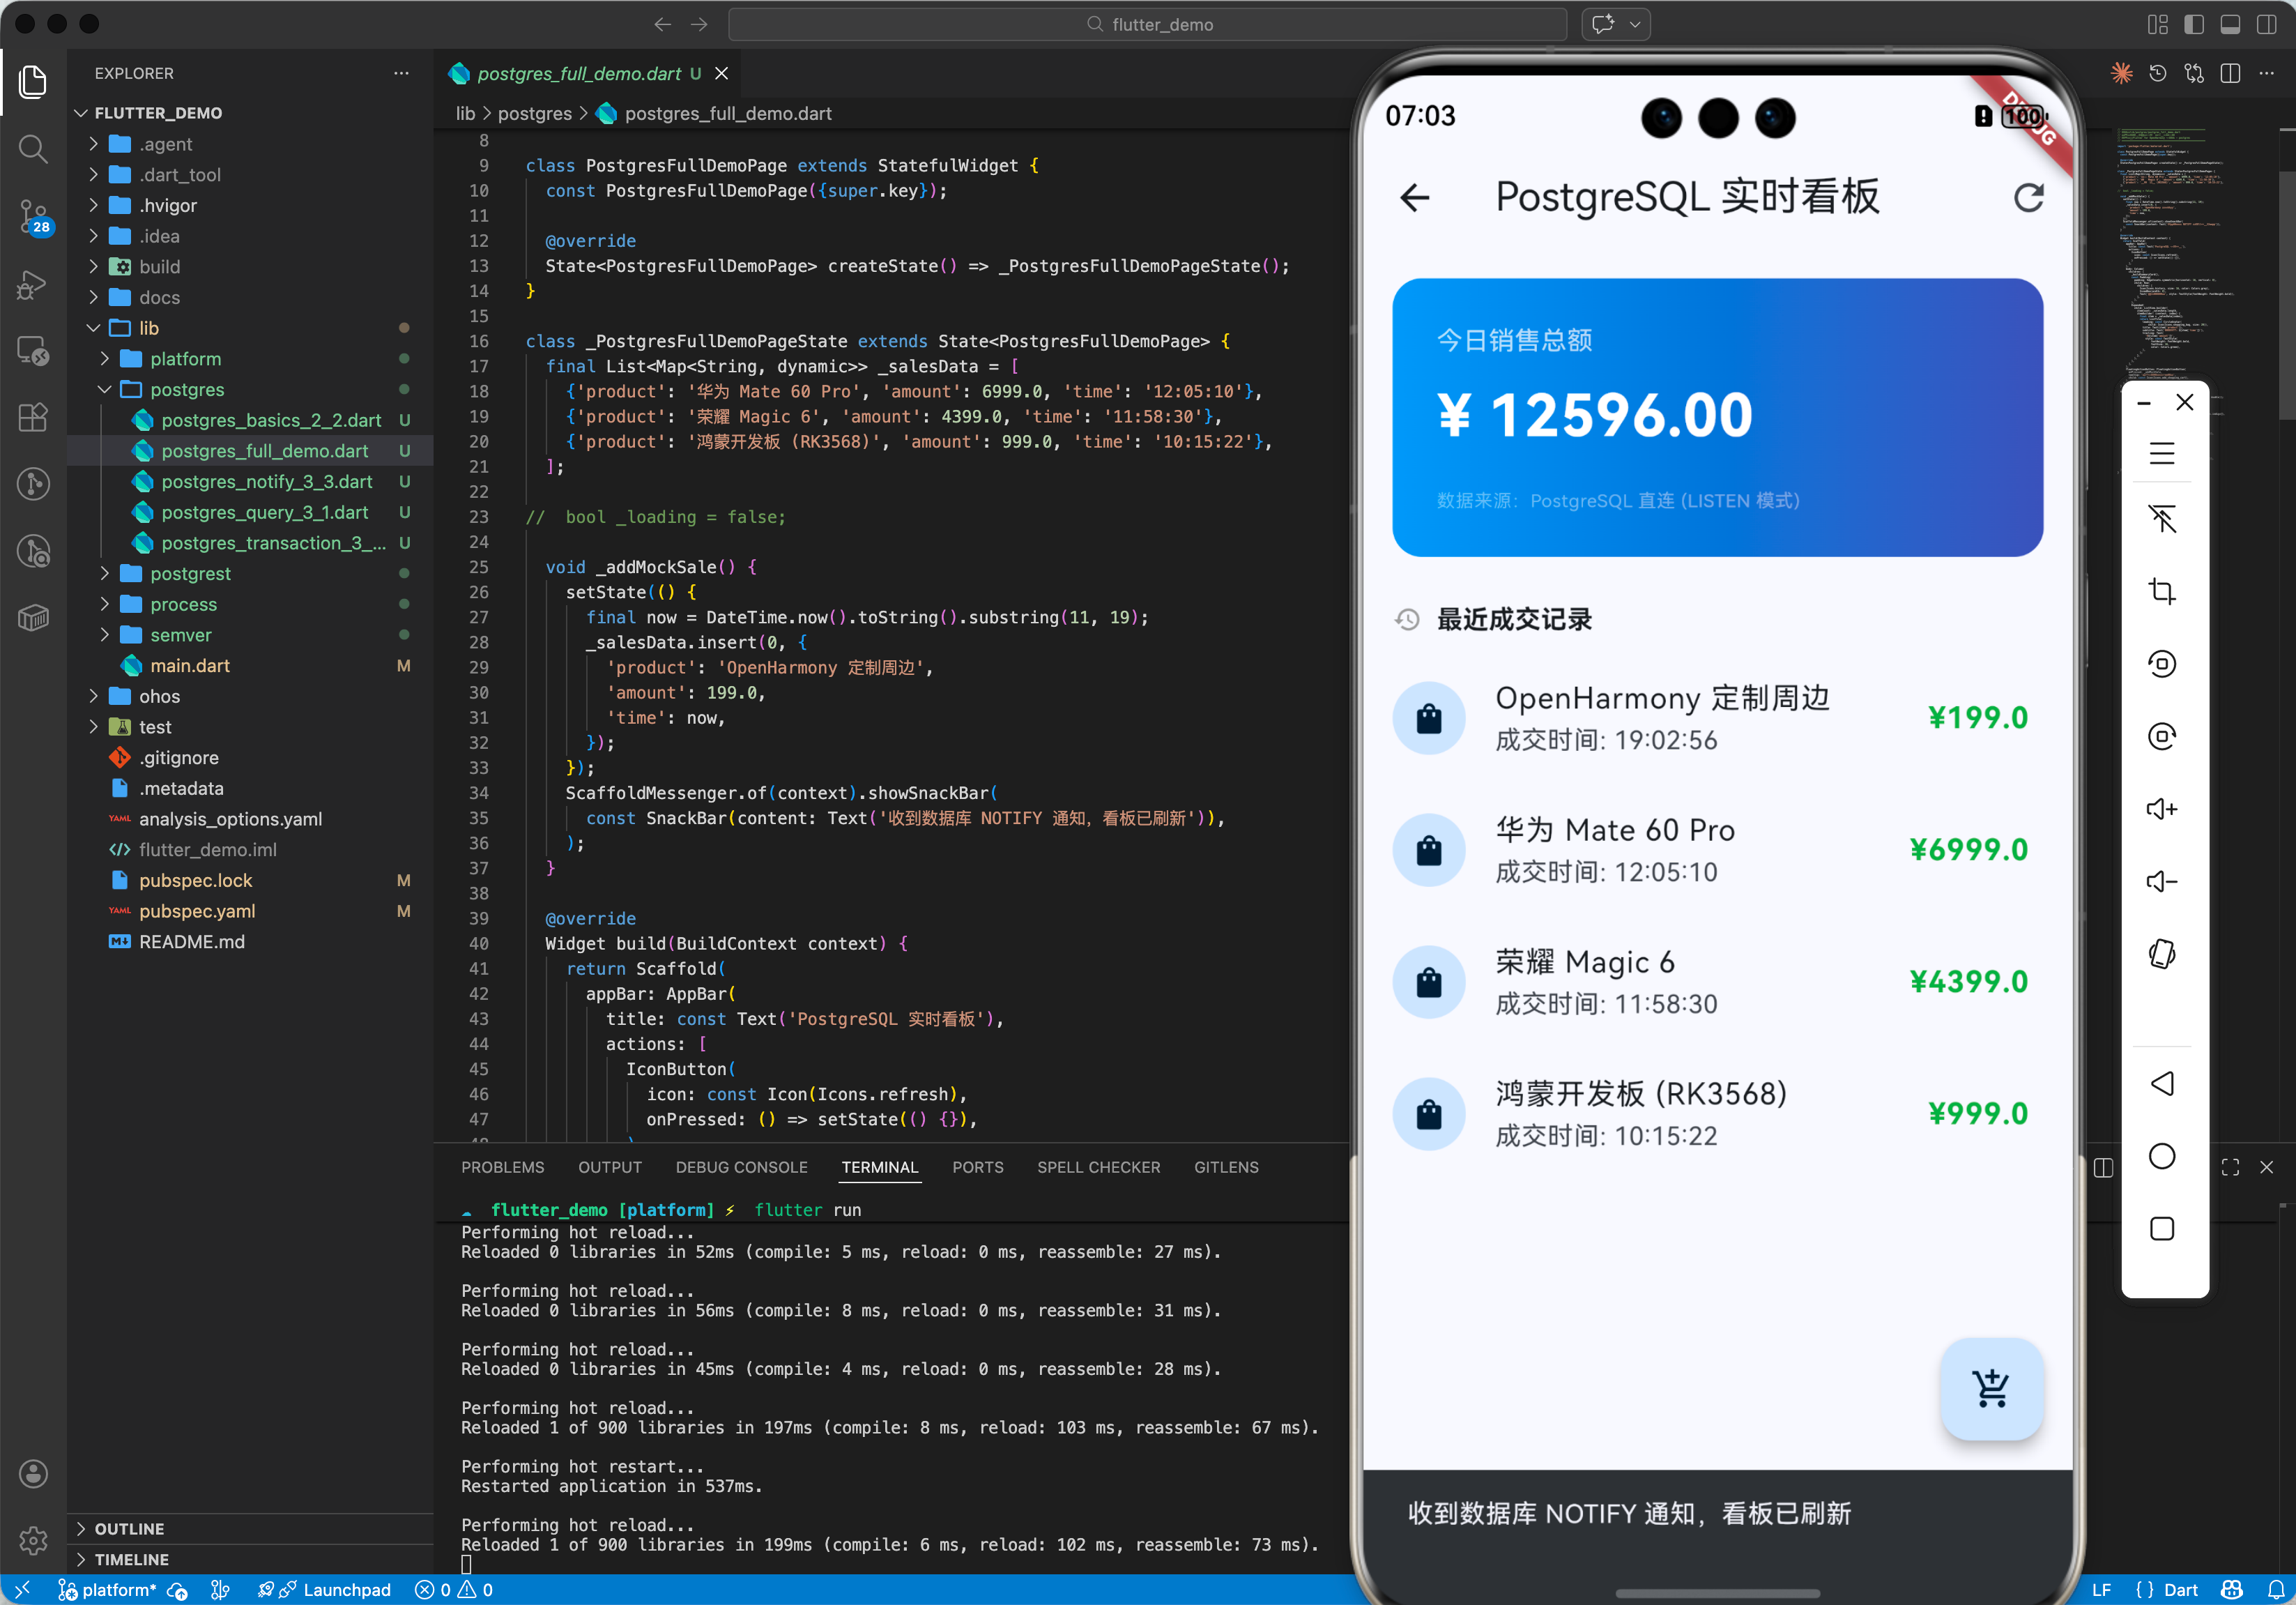Screen dimensions: 2296x1605
Task: Open the Extensions view
Action: pyautogui.click(x=33, y=418)
